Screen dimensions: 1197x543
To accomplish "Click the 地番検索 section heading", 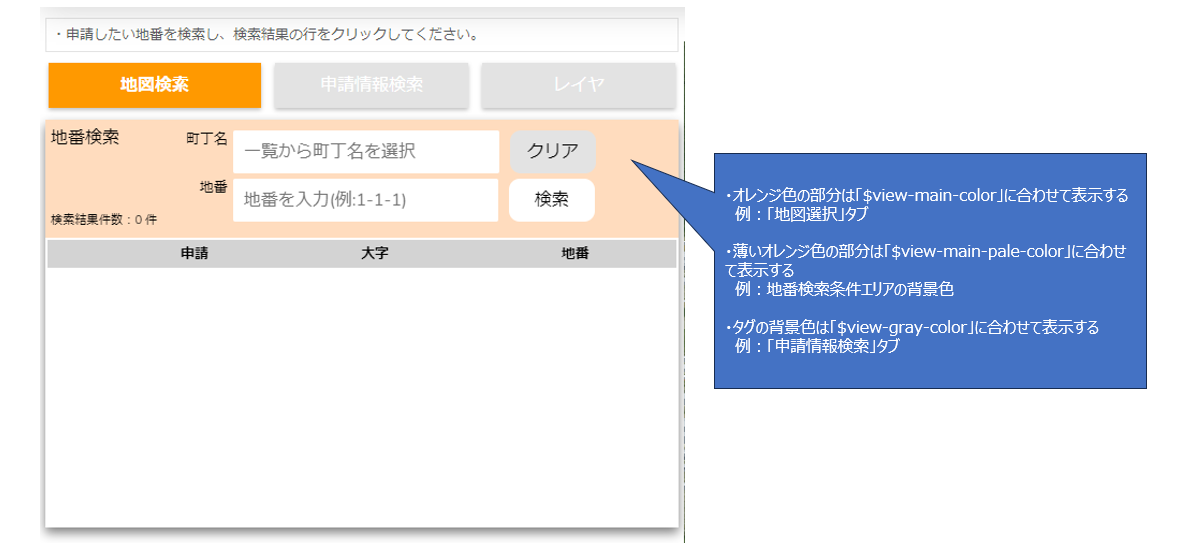I will [85, 138].
